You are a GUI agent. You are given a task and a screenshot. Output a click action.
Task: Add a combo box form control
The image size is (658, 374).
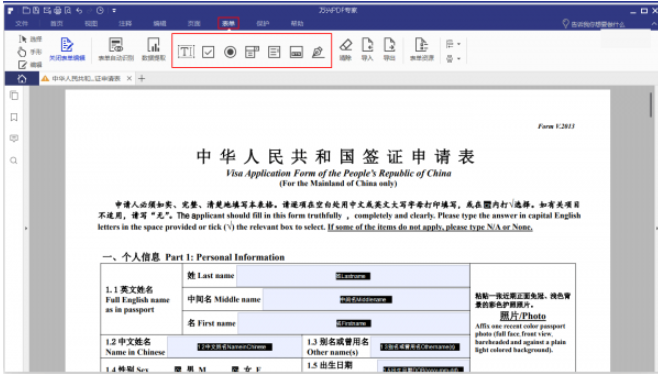point(252,52)
